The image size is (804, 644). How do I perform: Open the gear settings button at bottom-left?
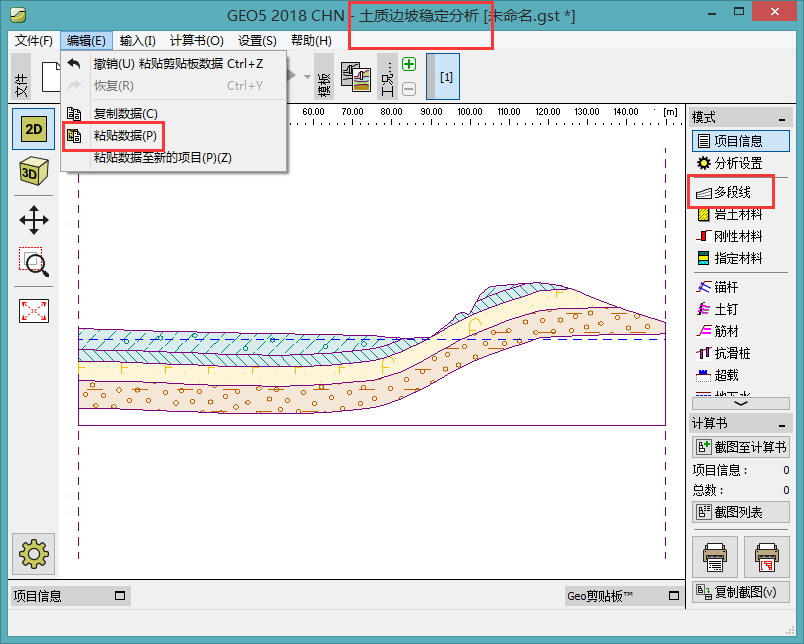(x=34, y=553)
